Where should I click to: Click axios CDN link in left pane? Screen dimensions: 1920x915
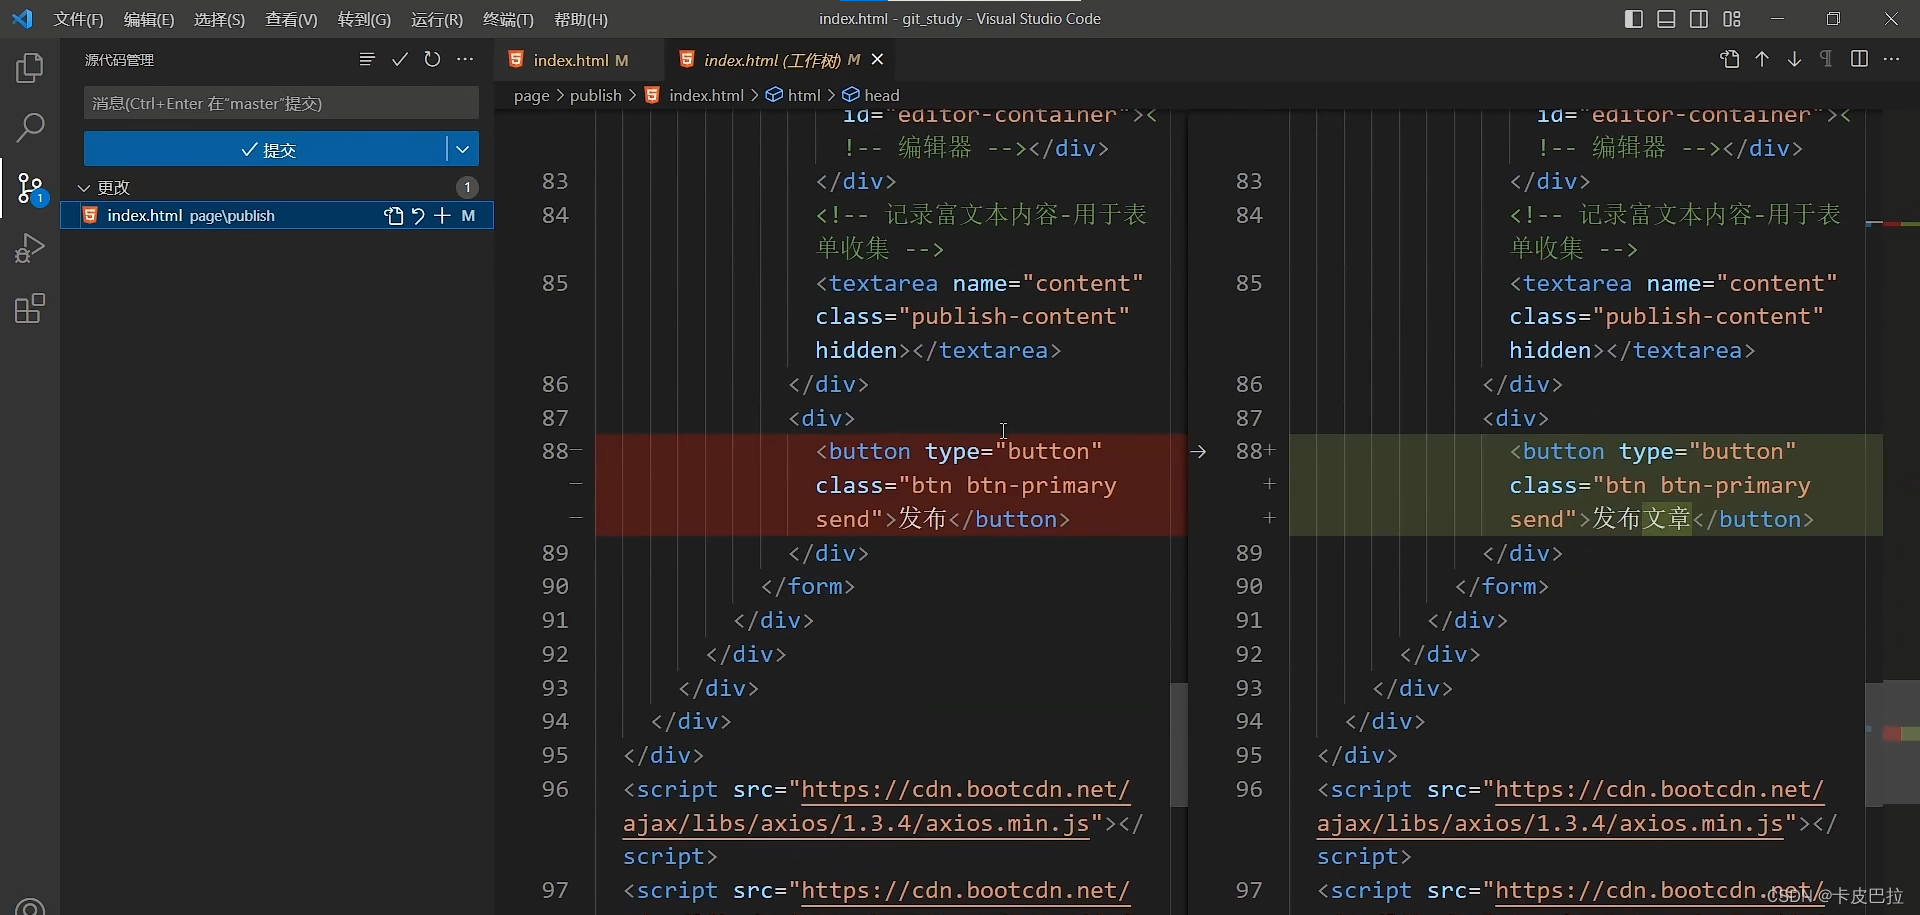[876, 806]
